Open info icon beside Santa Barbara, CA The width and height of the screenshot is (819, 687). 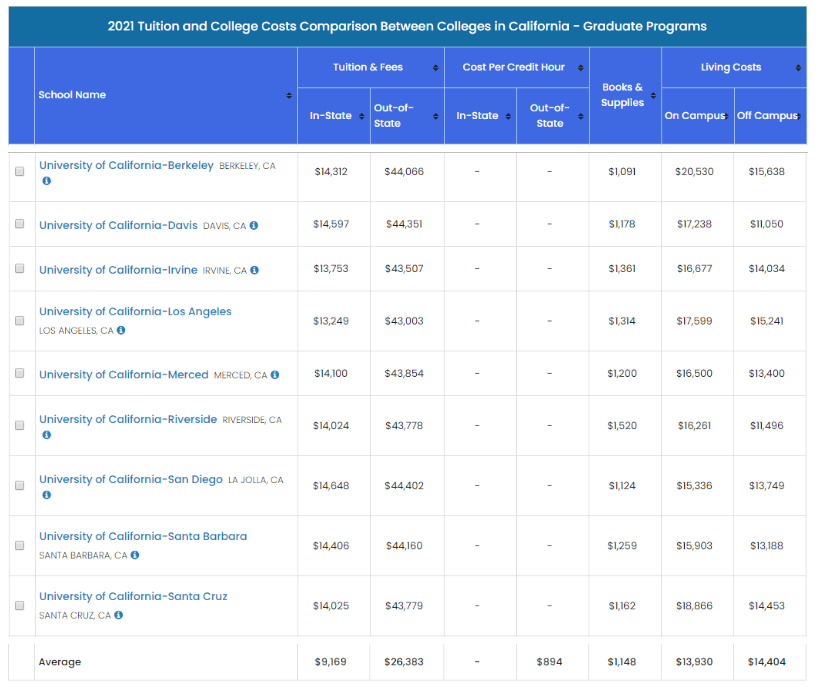tap(135, 555)
